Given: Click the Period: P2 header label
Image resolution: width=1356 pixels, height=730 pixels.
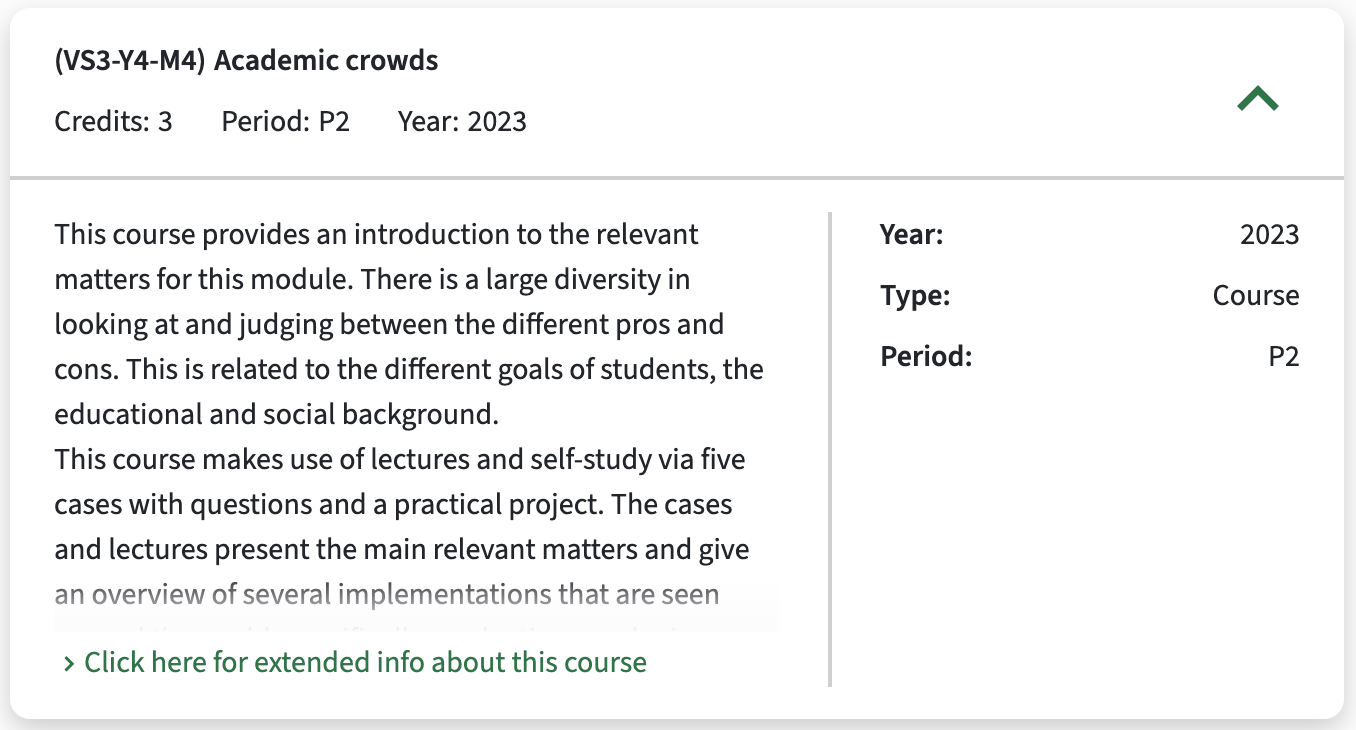Looking at the screenshot, I should 285,122.
